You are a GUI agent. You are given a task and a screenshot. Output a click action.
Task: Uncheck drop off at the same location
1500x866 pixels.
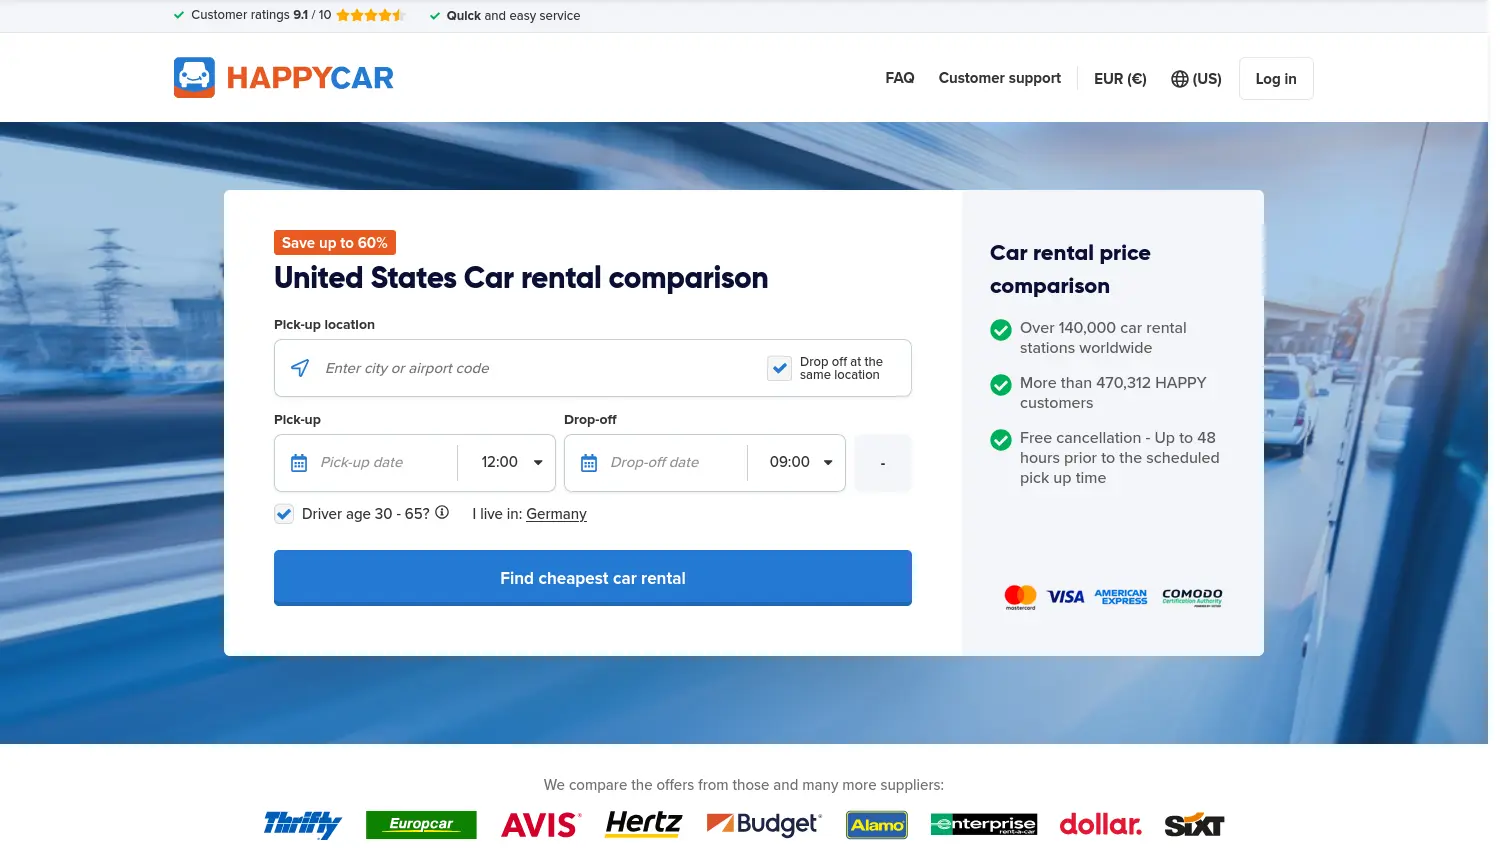(x=780, y=368)
